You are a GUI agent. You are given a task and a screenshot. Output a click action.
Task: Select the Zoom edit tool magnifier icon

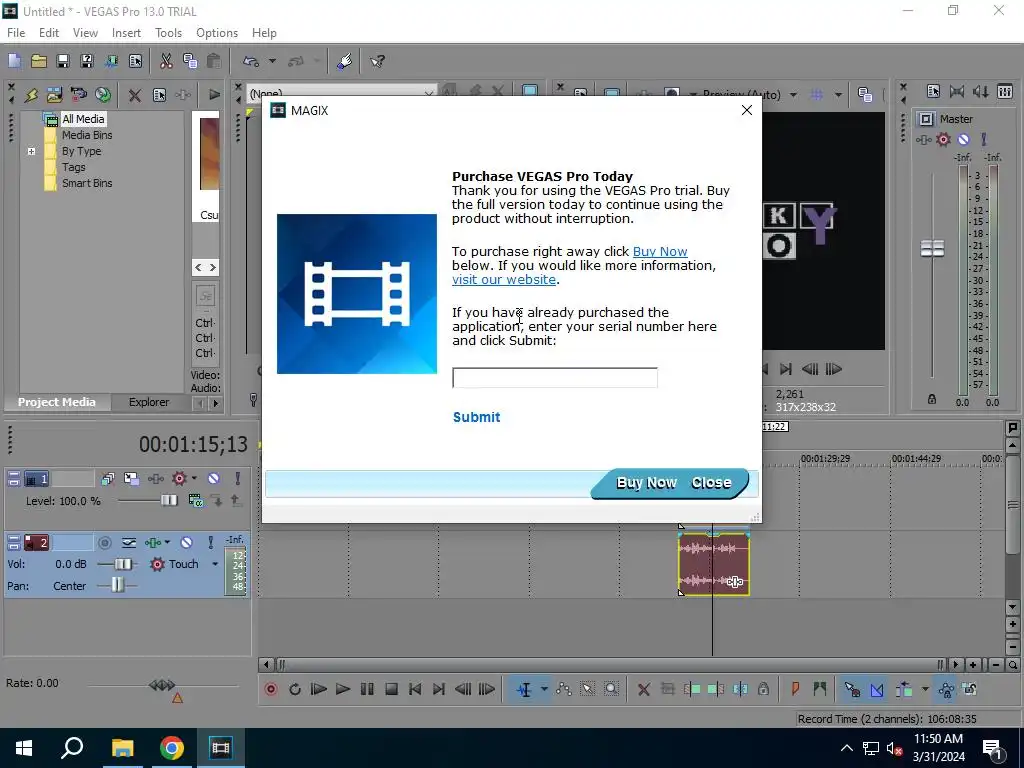(x=611, y=689)
